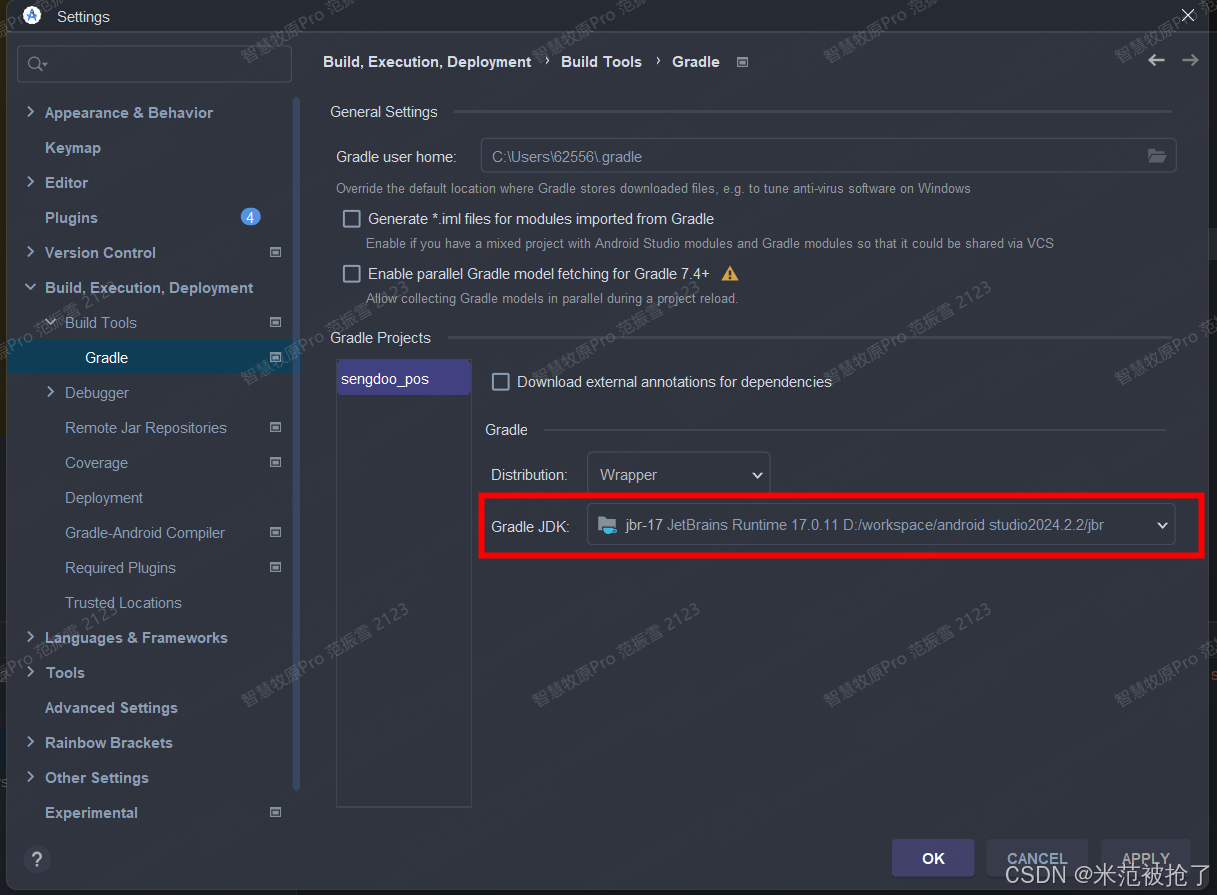Click the Apply button
Image resolution: width=1217 pixels, height=895 pixels.
click(1145, 858)
